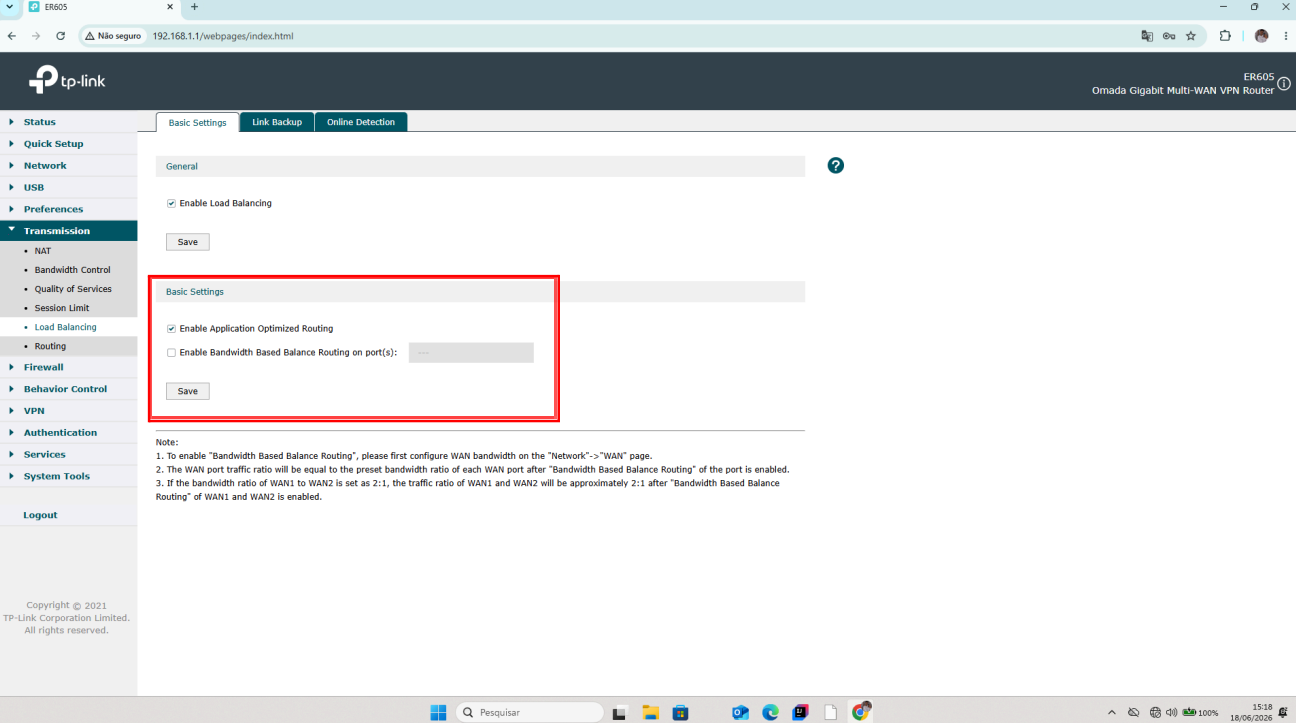Image resolution: width=1296 pixels, height=723 pixels.
Task: Open notifications bell in tray
Action: (x=1282, y=712)
